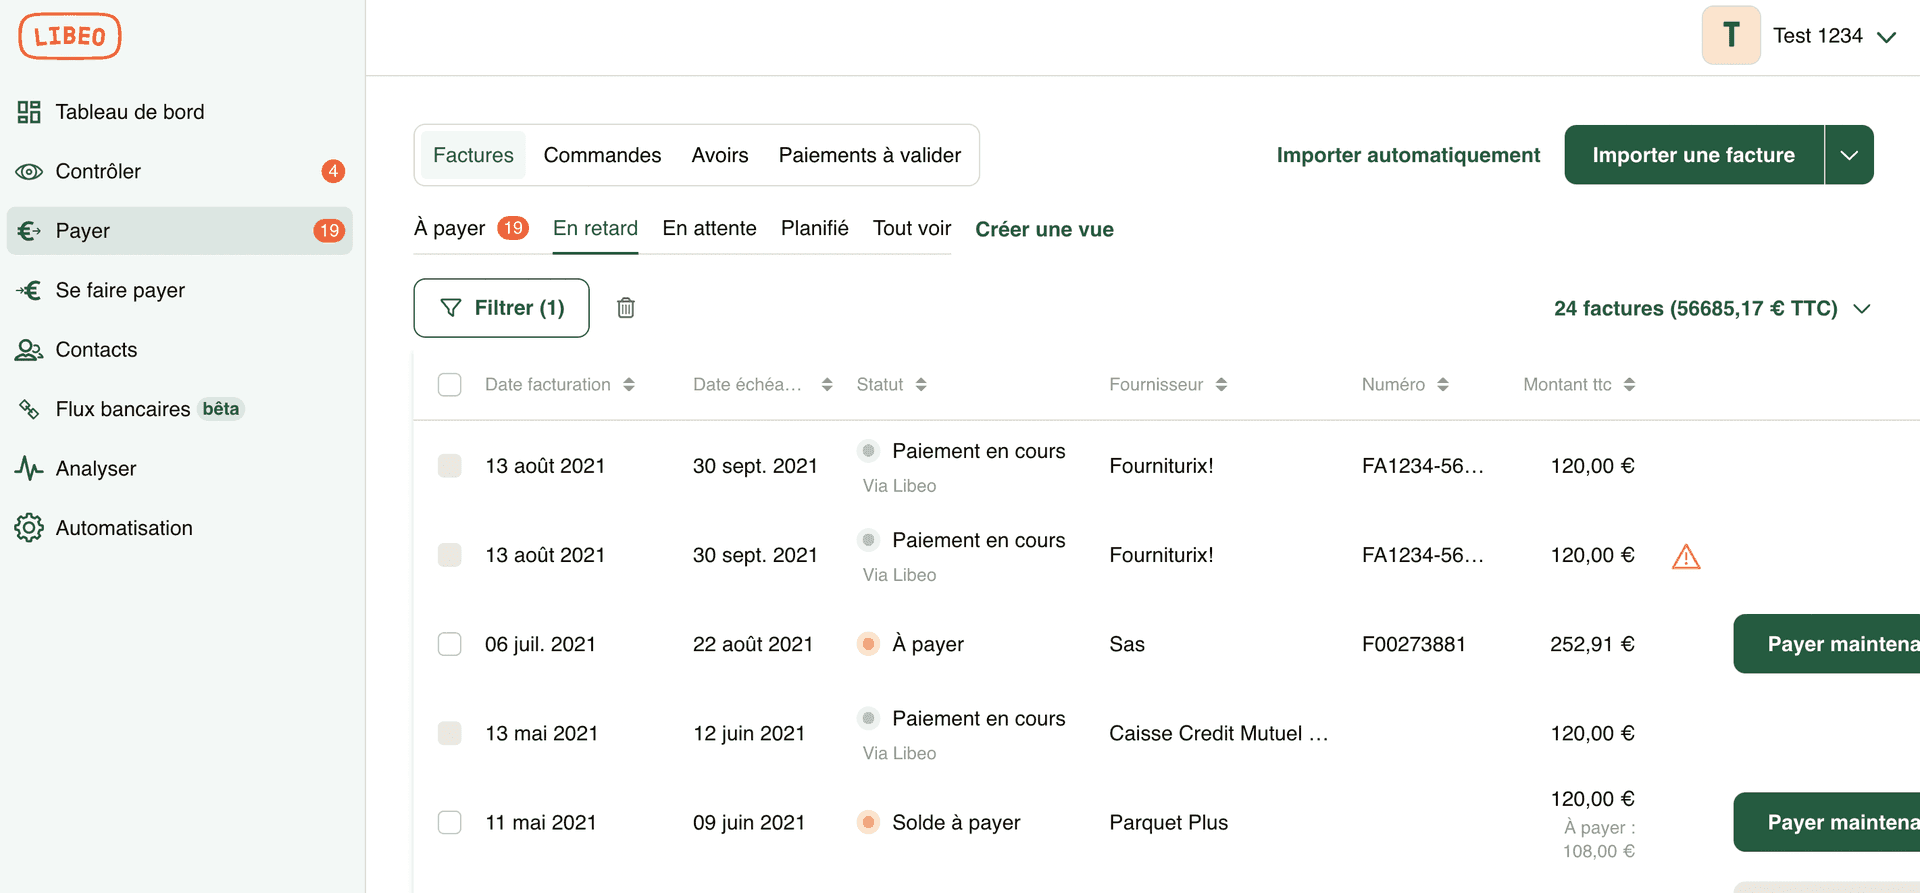
Task: Click supplier name Parquet Plus
Action: pos(1168,822)
